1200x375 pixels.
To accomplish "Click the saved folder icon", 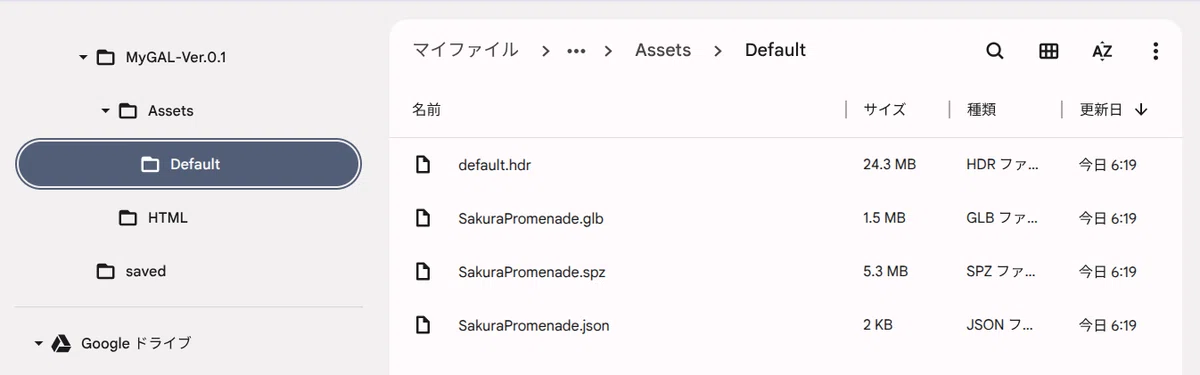I will (x=105, y=271).
